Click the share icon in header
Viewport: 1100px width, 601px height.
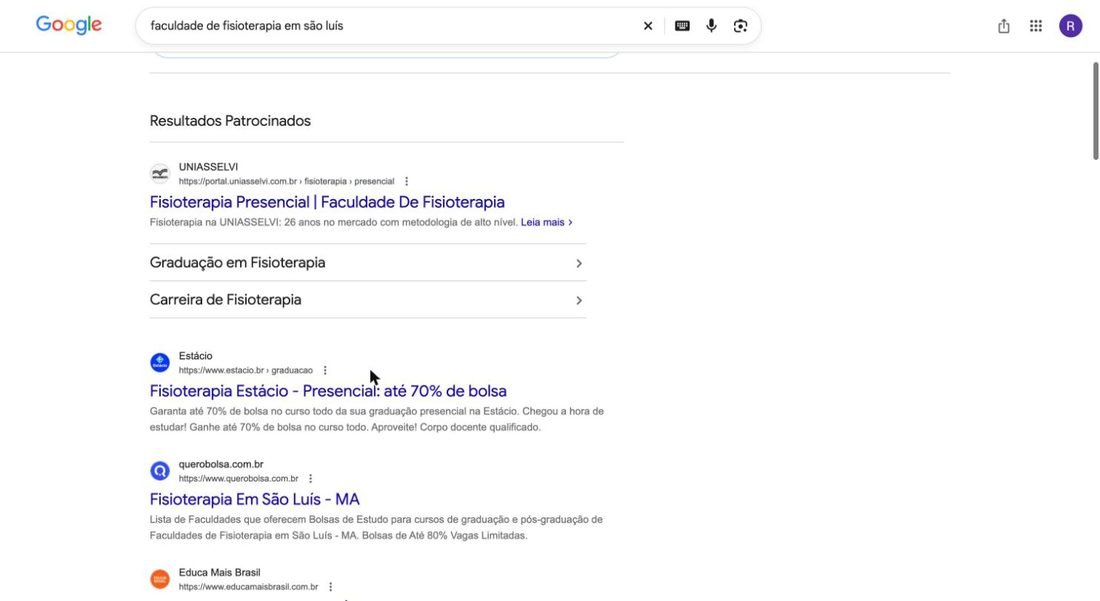pyautogui.click(x=1004, y=26)
